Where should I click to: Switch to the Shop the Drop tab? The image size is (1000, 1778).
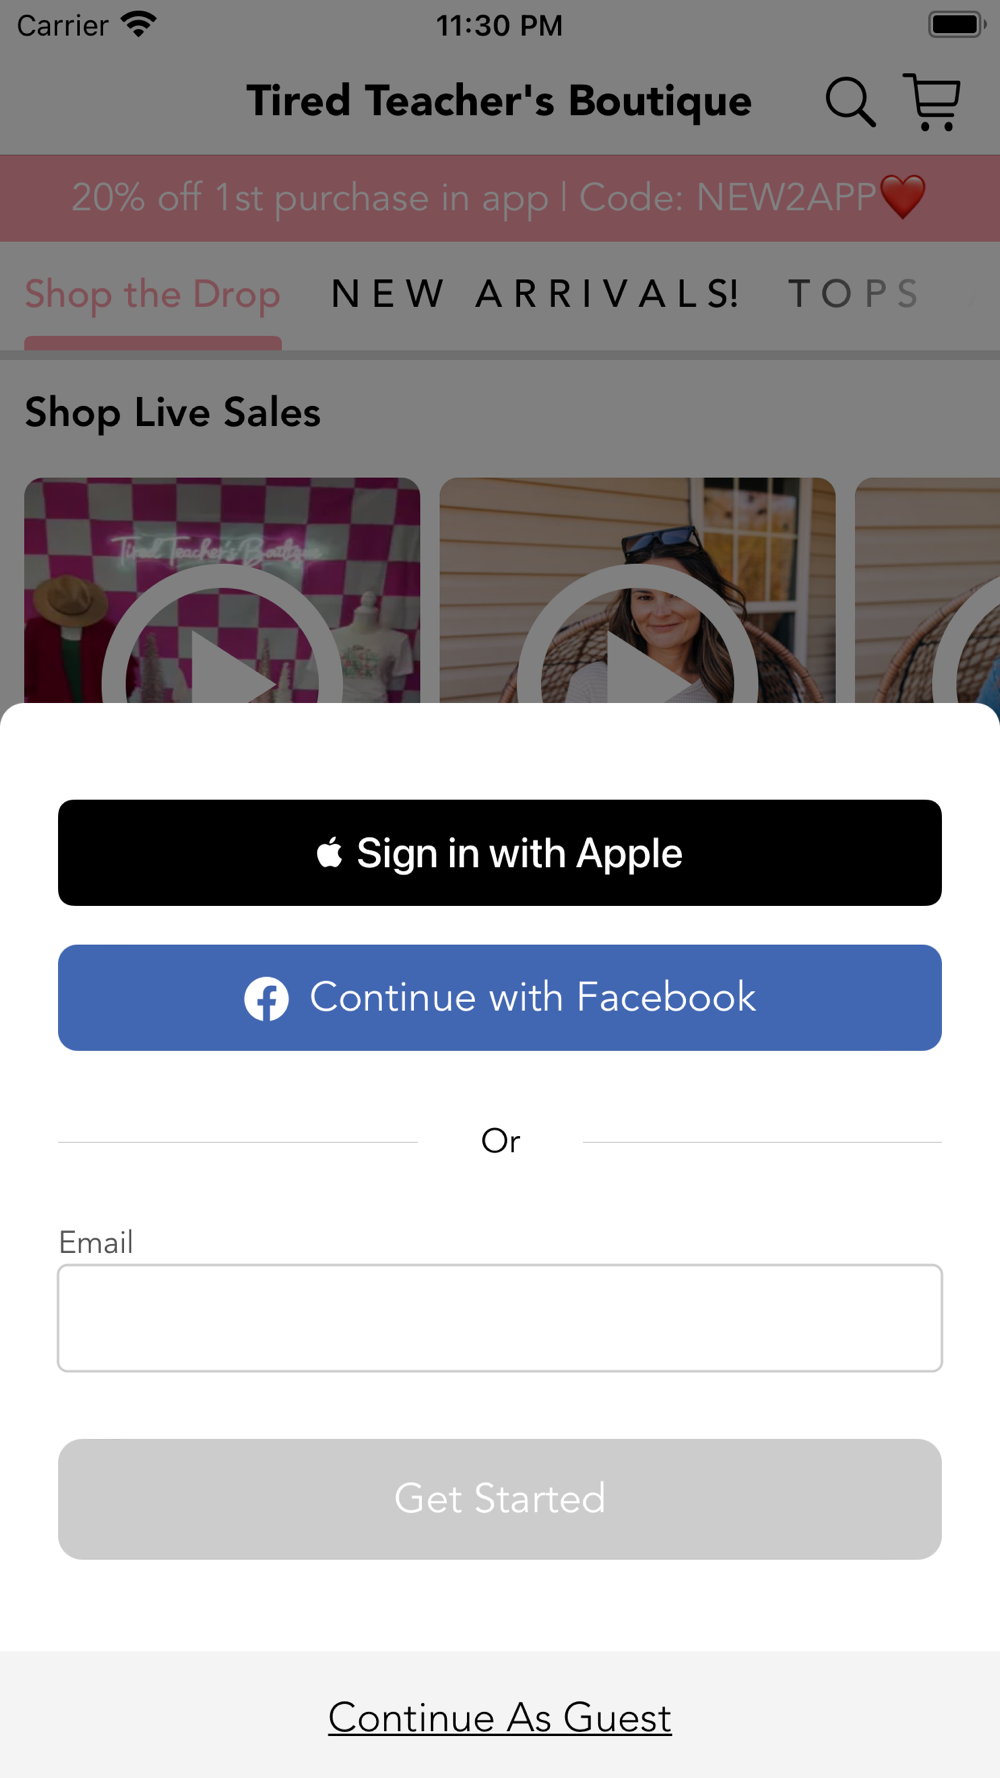click(153, 295)
